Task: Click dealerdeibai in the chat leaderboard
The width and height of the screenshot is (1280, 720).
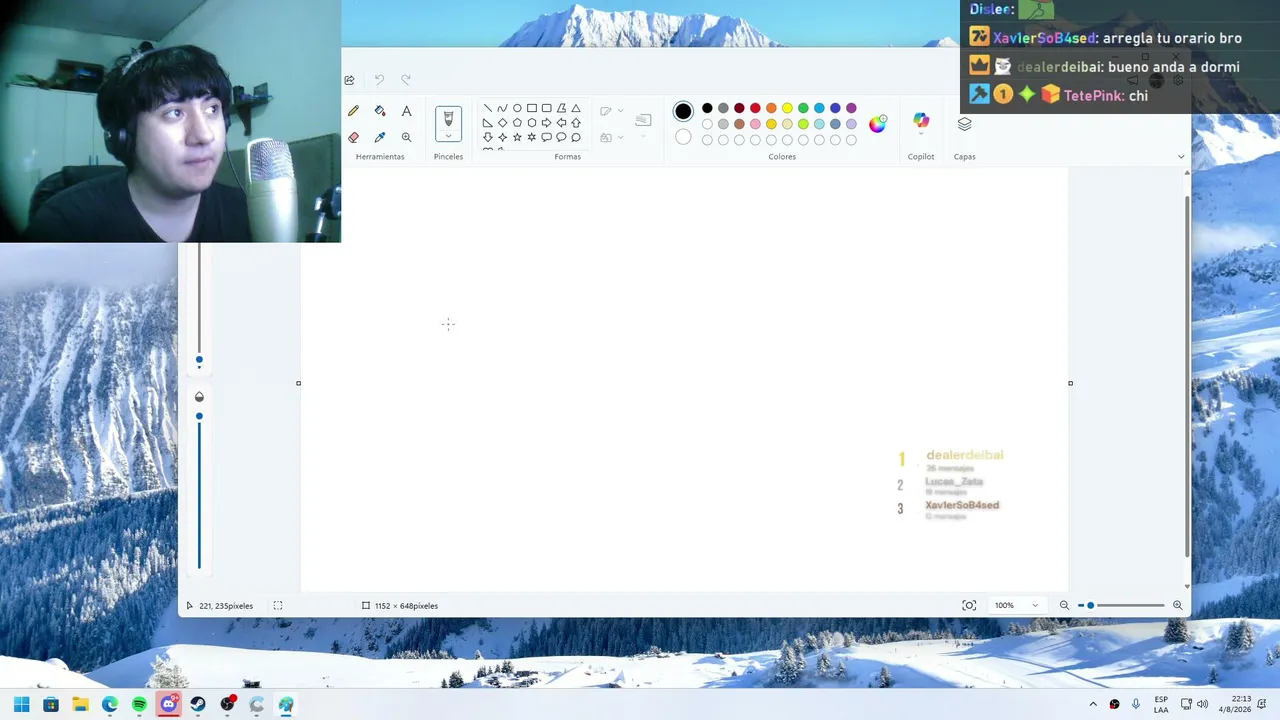Action: pyautogui.click(x=964, y=455)
